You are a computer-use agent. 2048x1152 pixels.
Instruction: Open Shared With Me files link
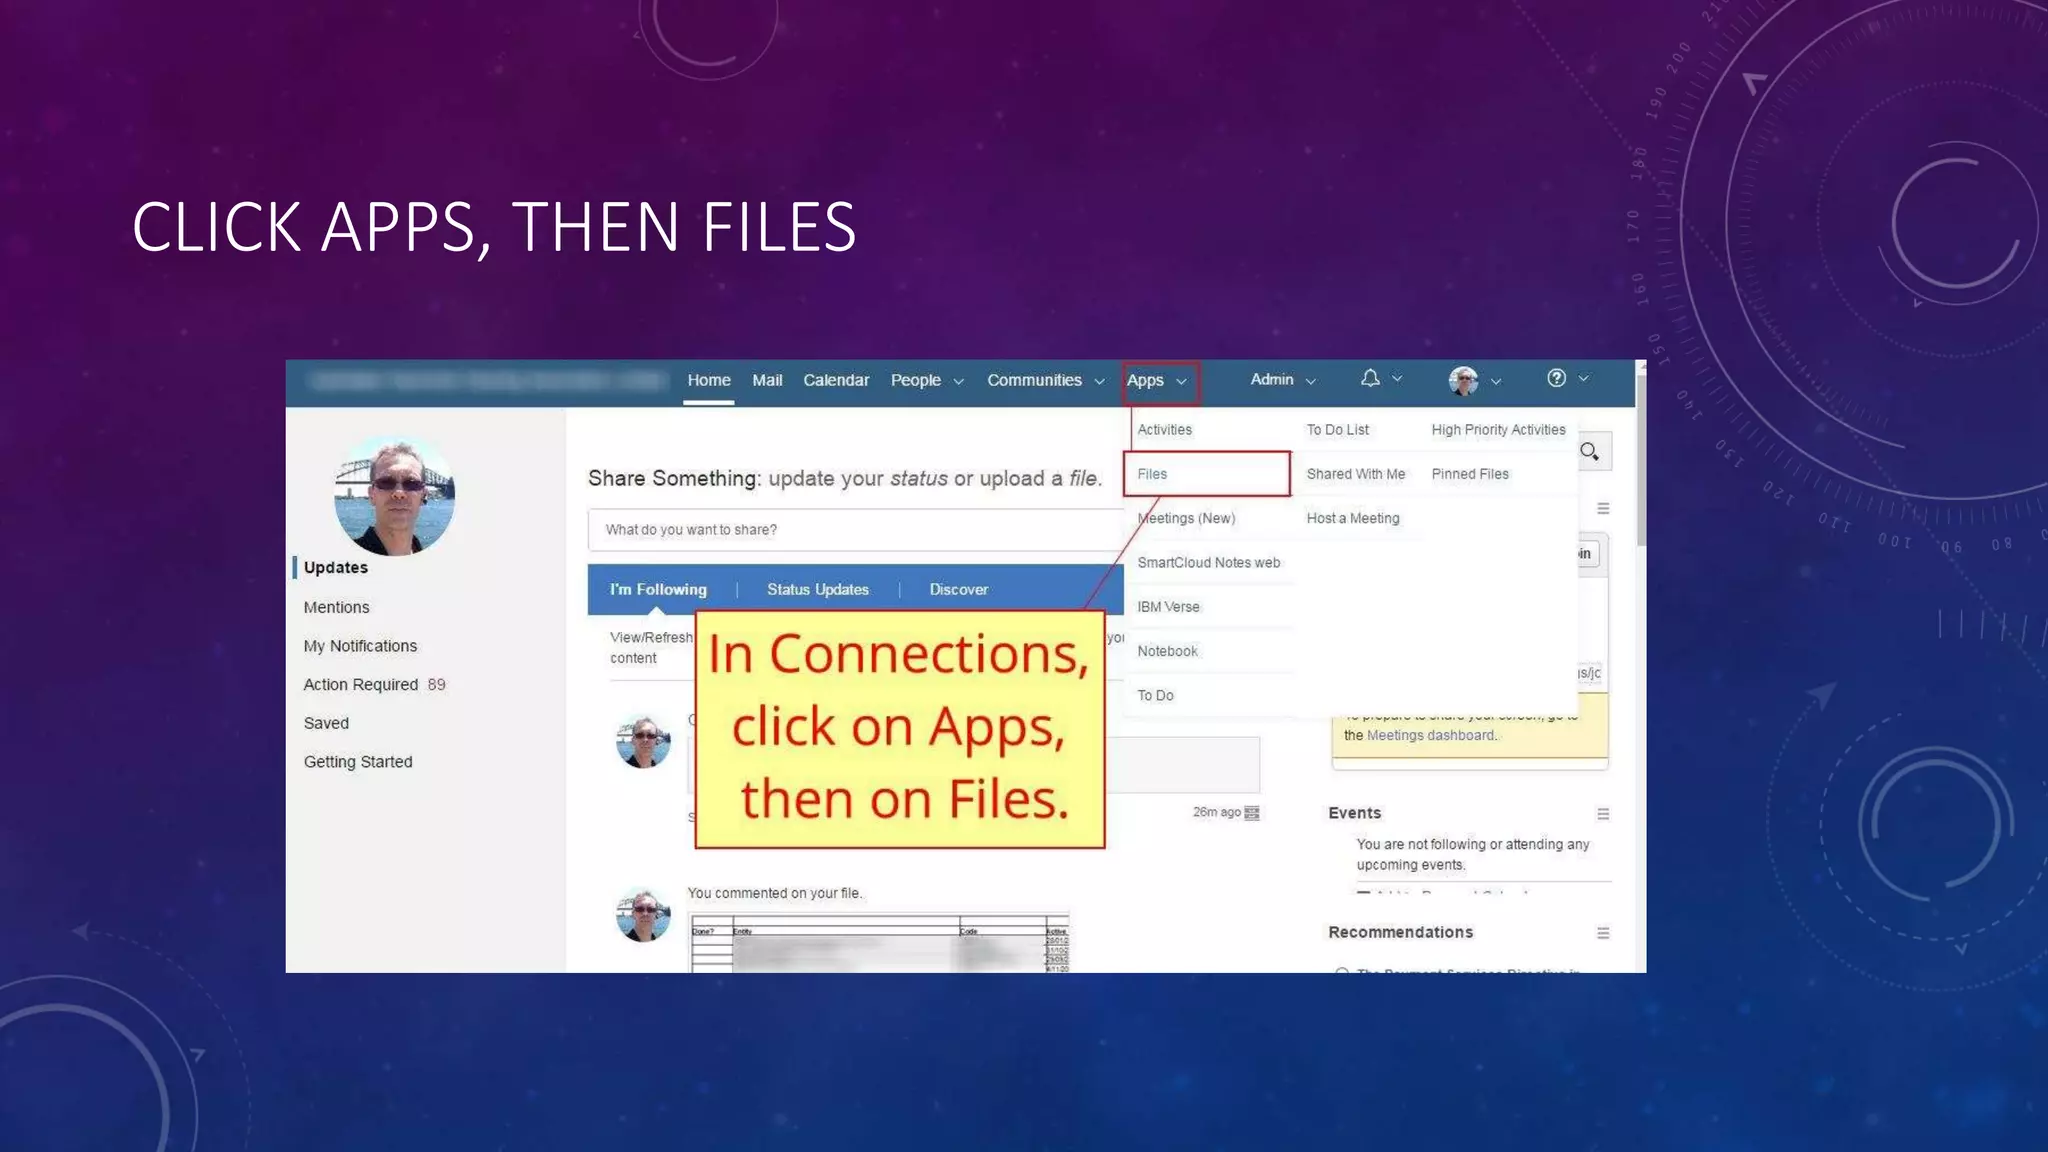[1355, 474]
